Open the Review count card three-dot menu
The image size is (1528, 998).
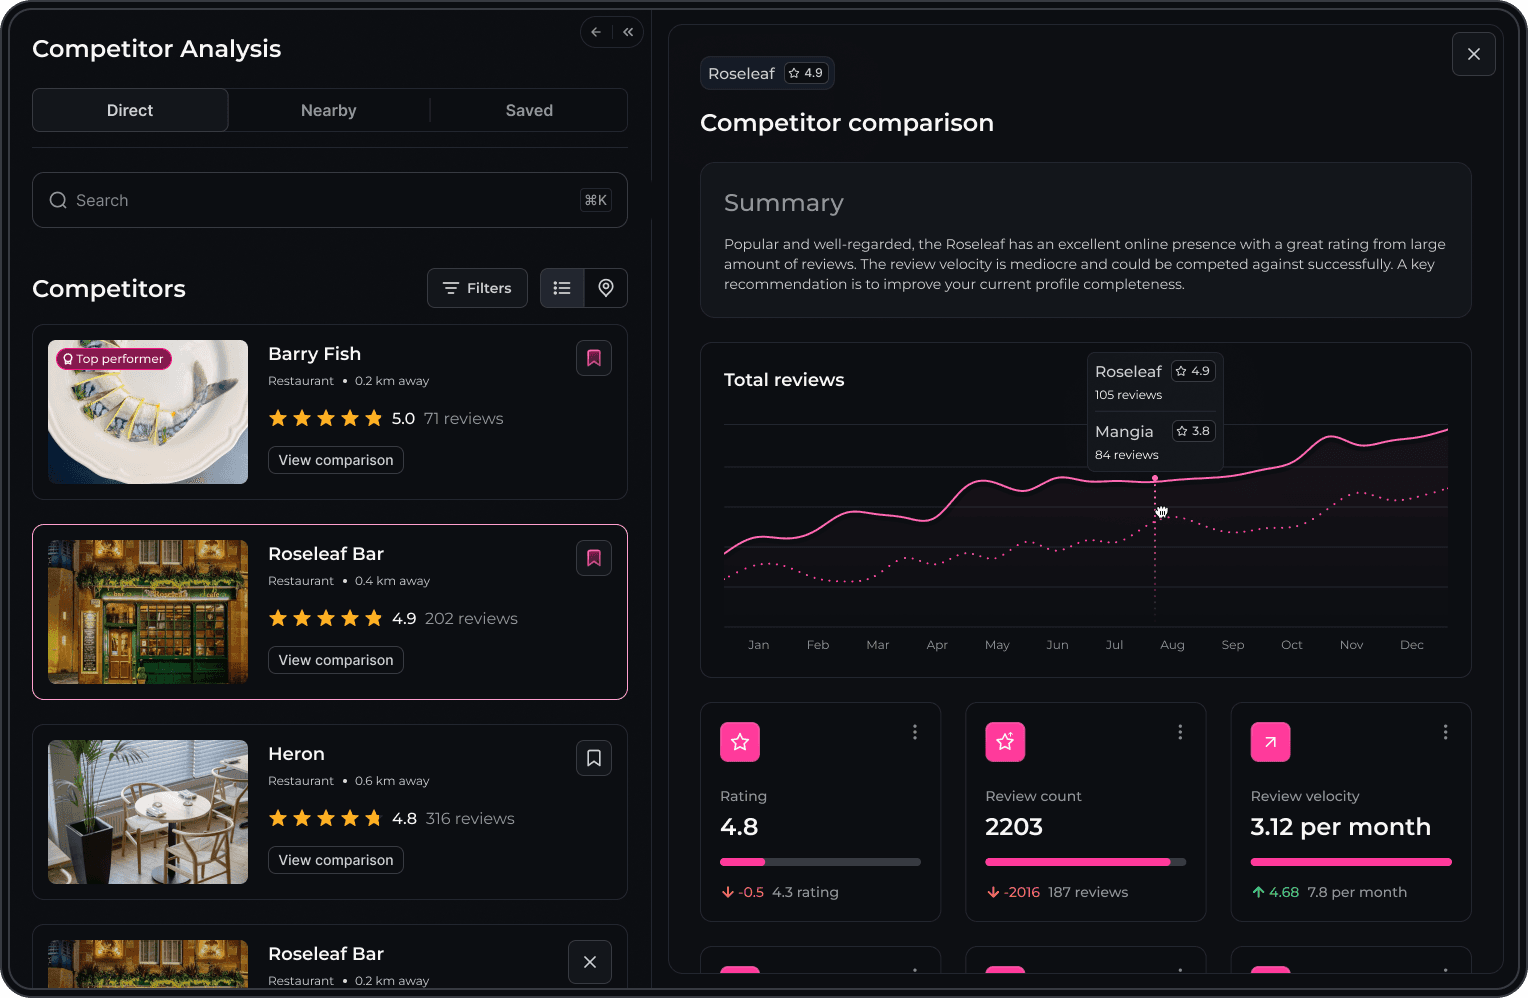tap(1180, 732)
